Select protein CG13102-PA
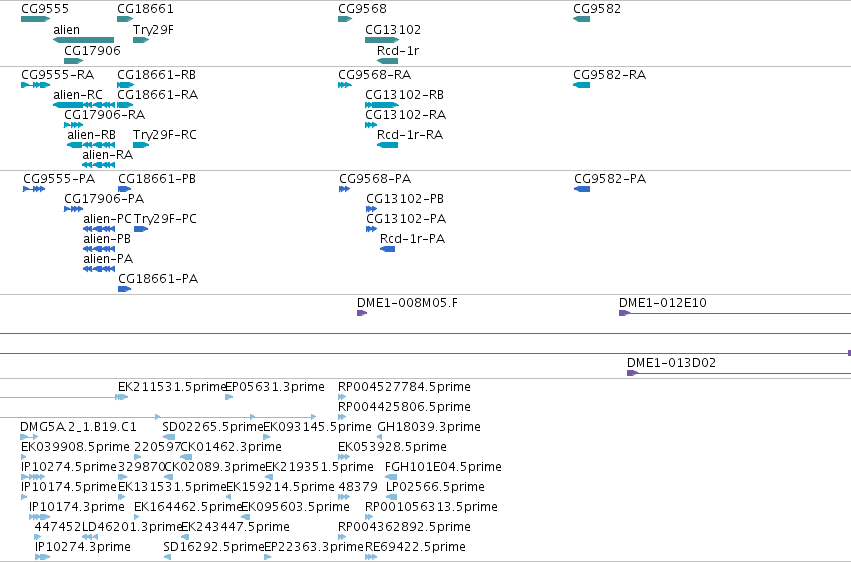The width and height of the screenshot is (851, 562). click(371, 229)
